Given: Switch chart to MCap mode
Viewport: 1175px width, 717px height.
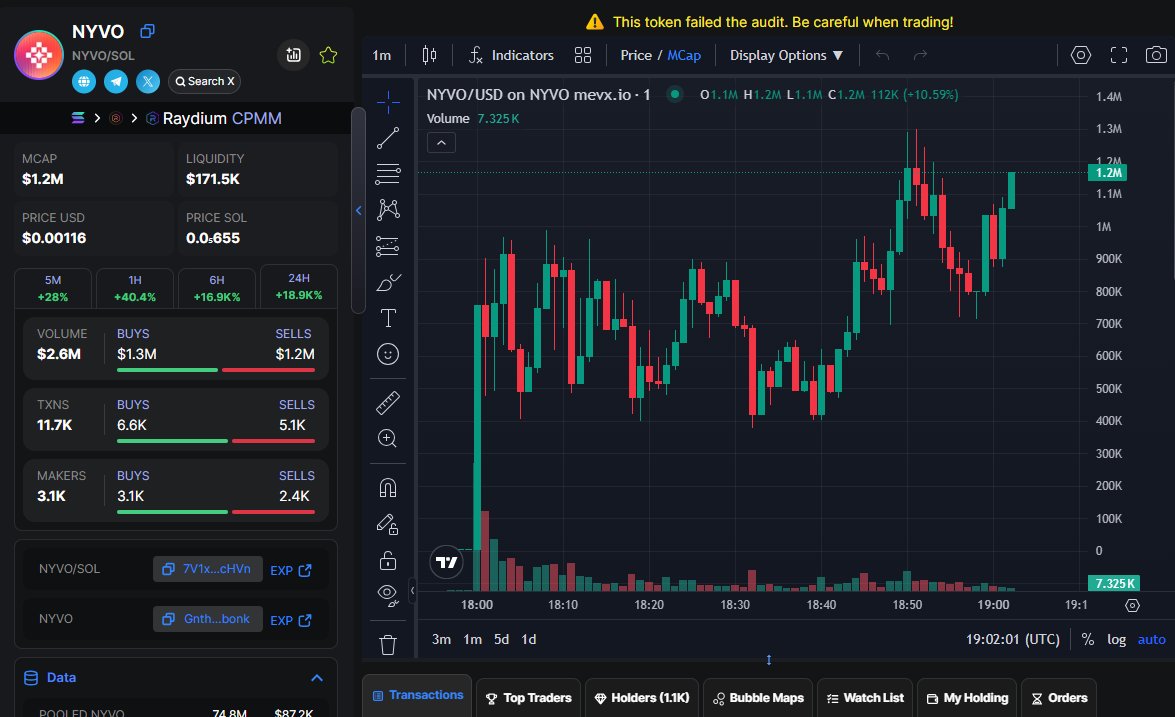Looking at the screenshot, I should [684, 55].
